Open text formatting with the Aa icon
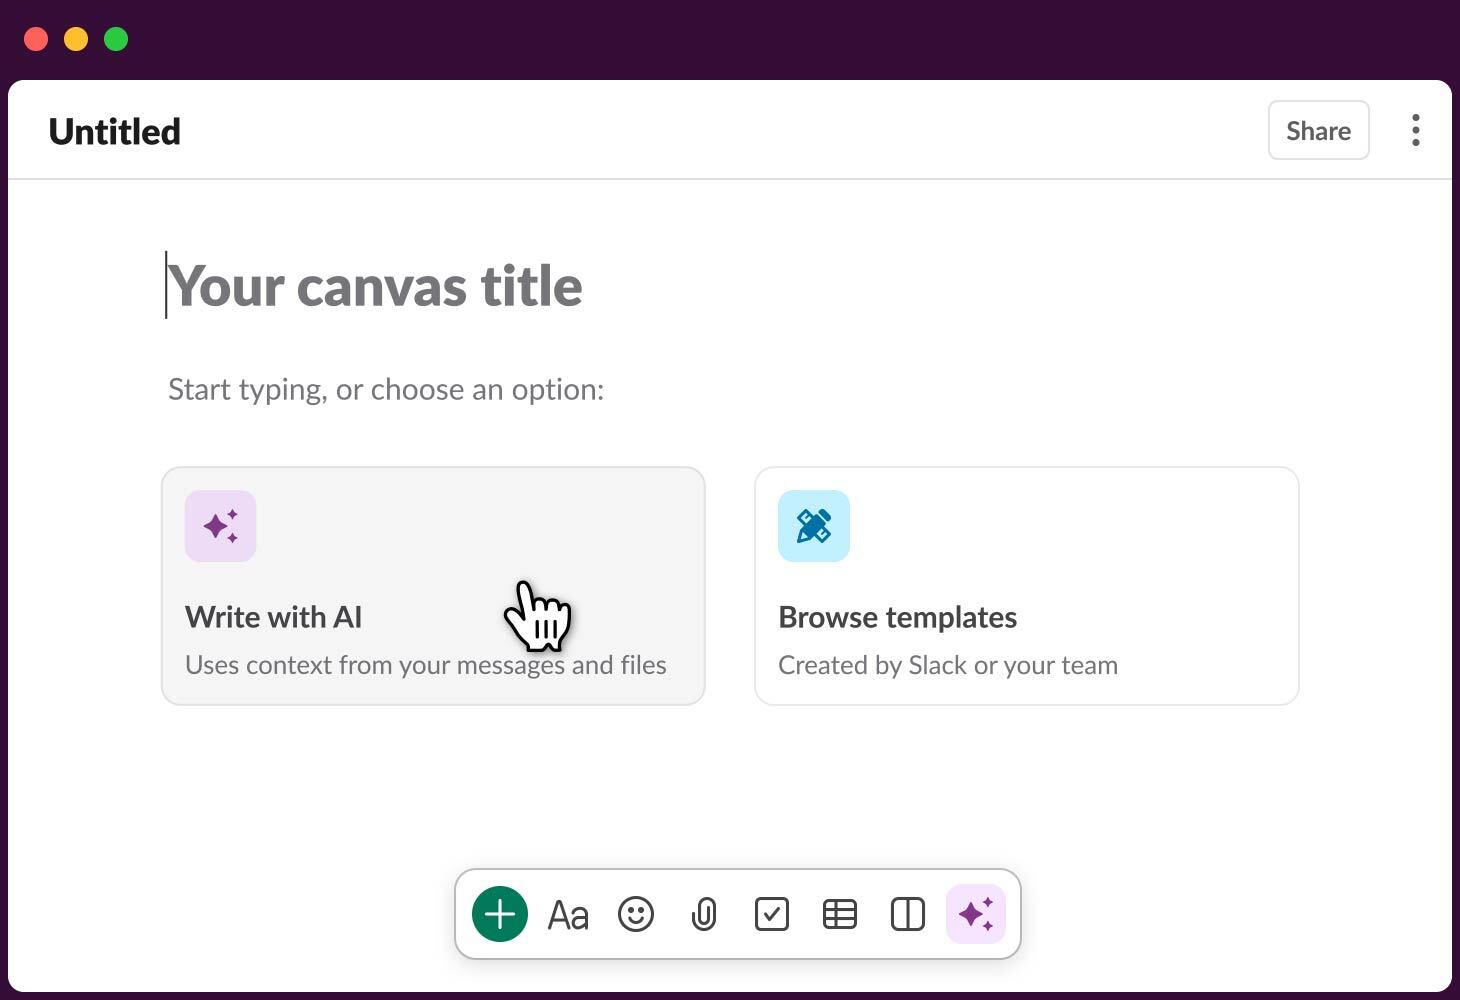 [x=567, y=913]
